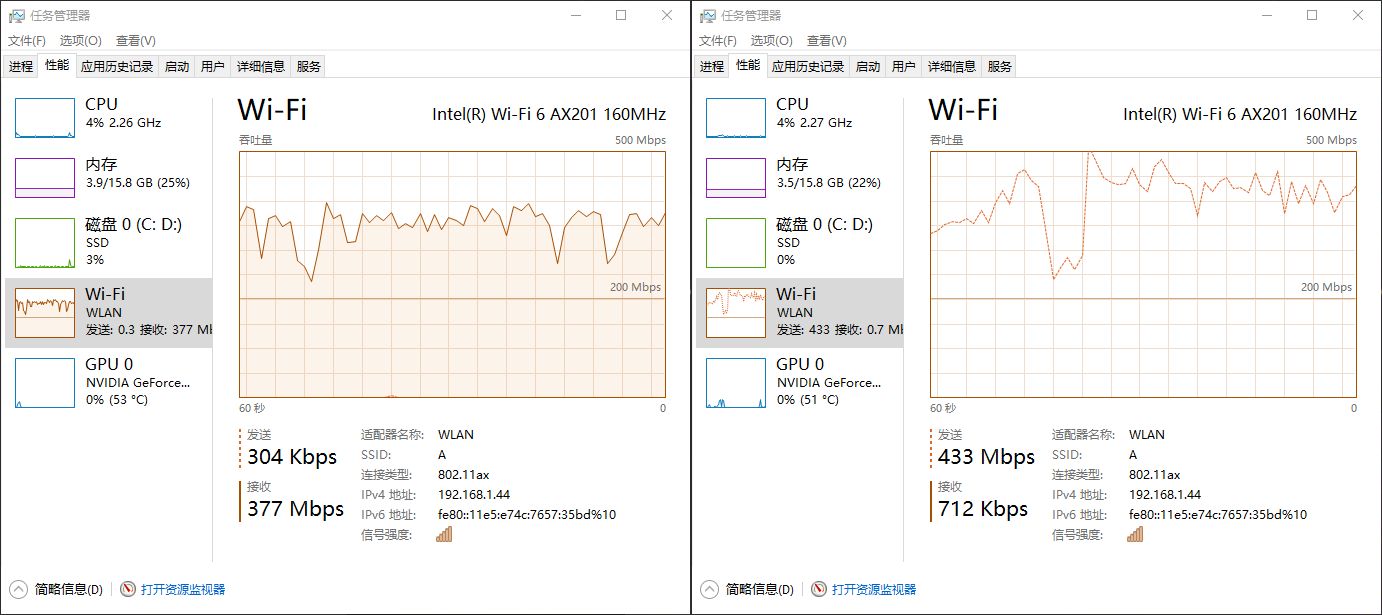1382x615 pixels.
Task: Select 磁盘 0 disk graph thumbnail in left window
Action: coord(45,243)
